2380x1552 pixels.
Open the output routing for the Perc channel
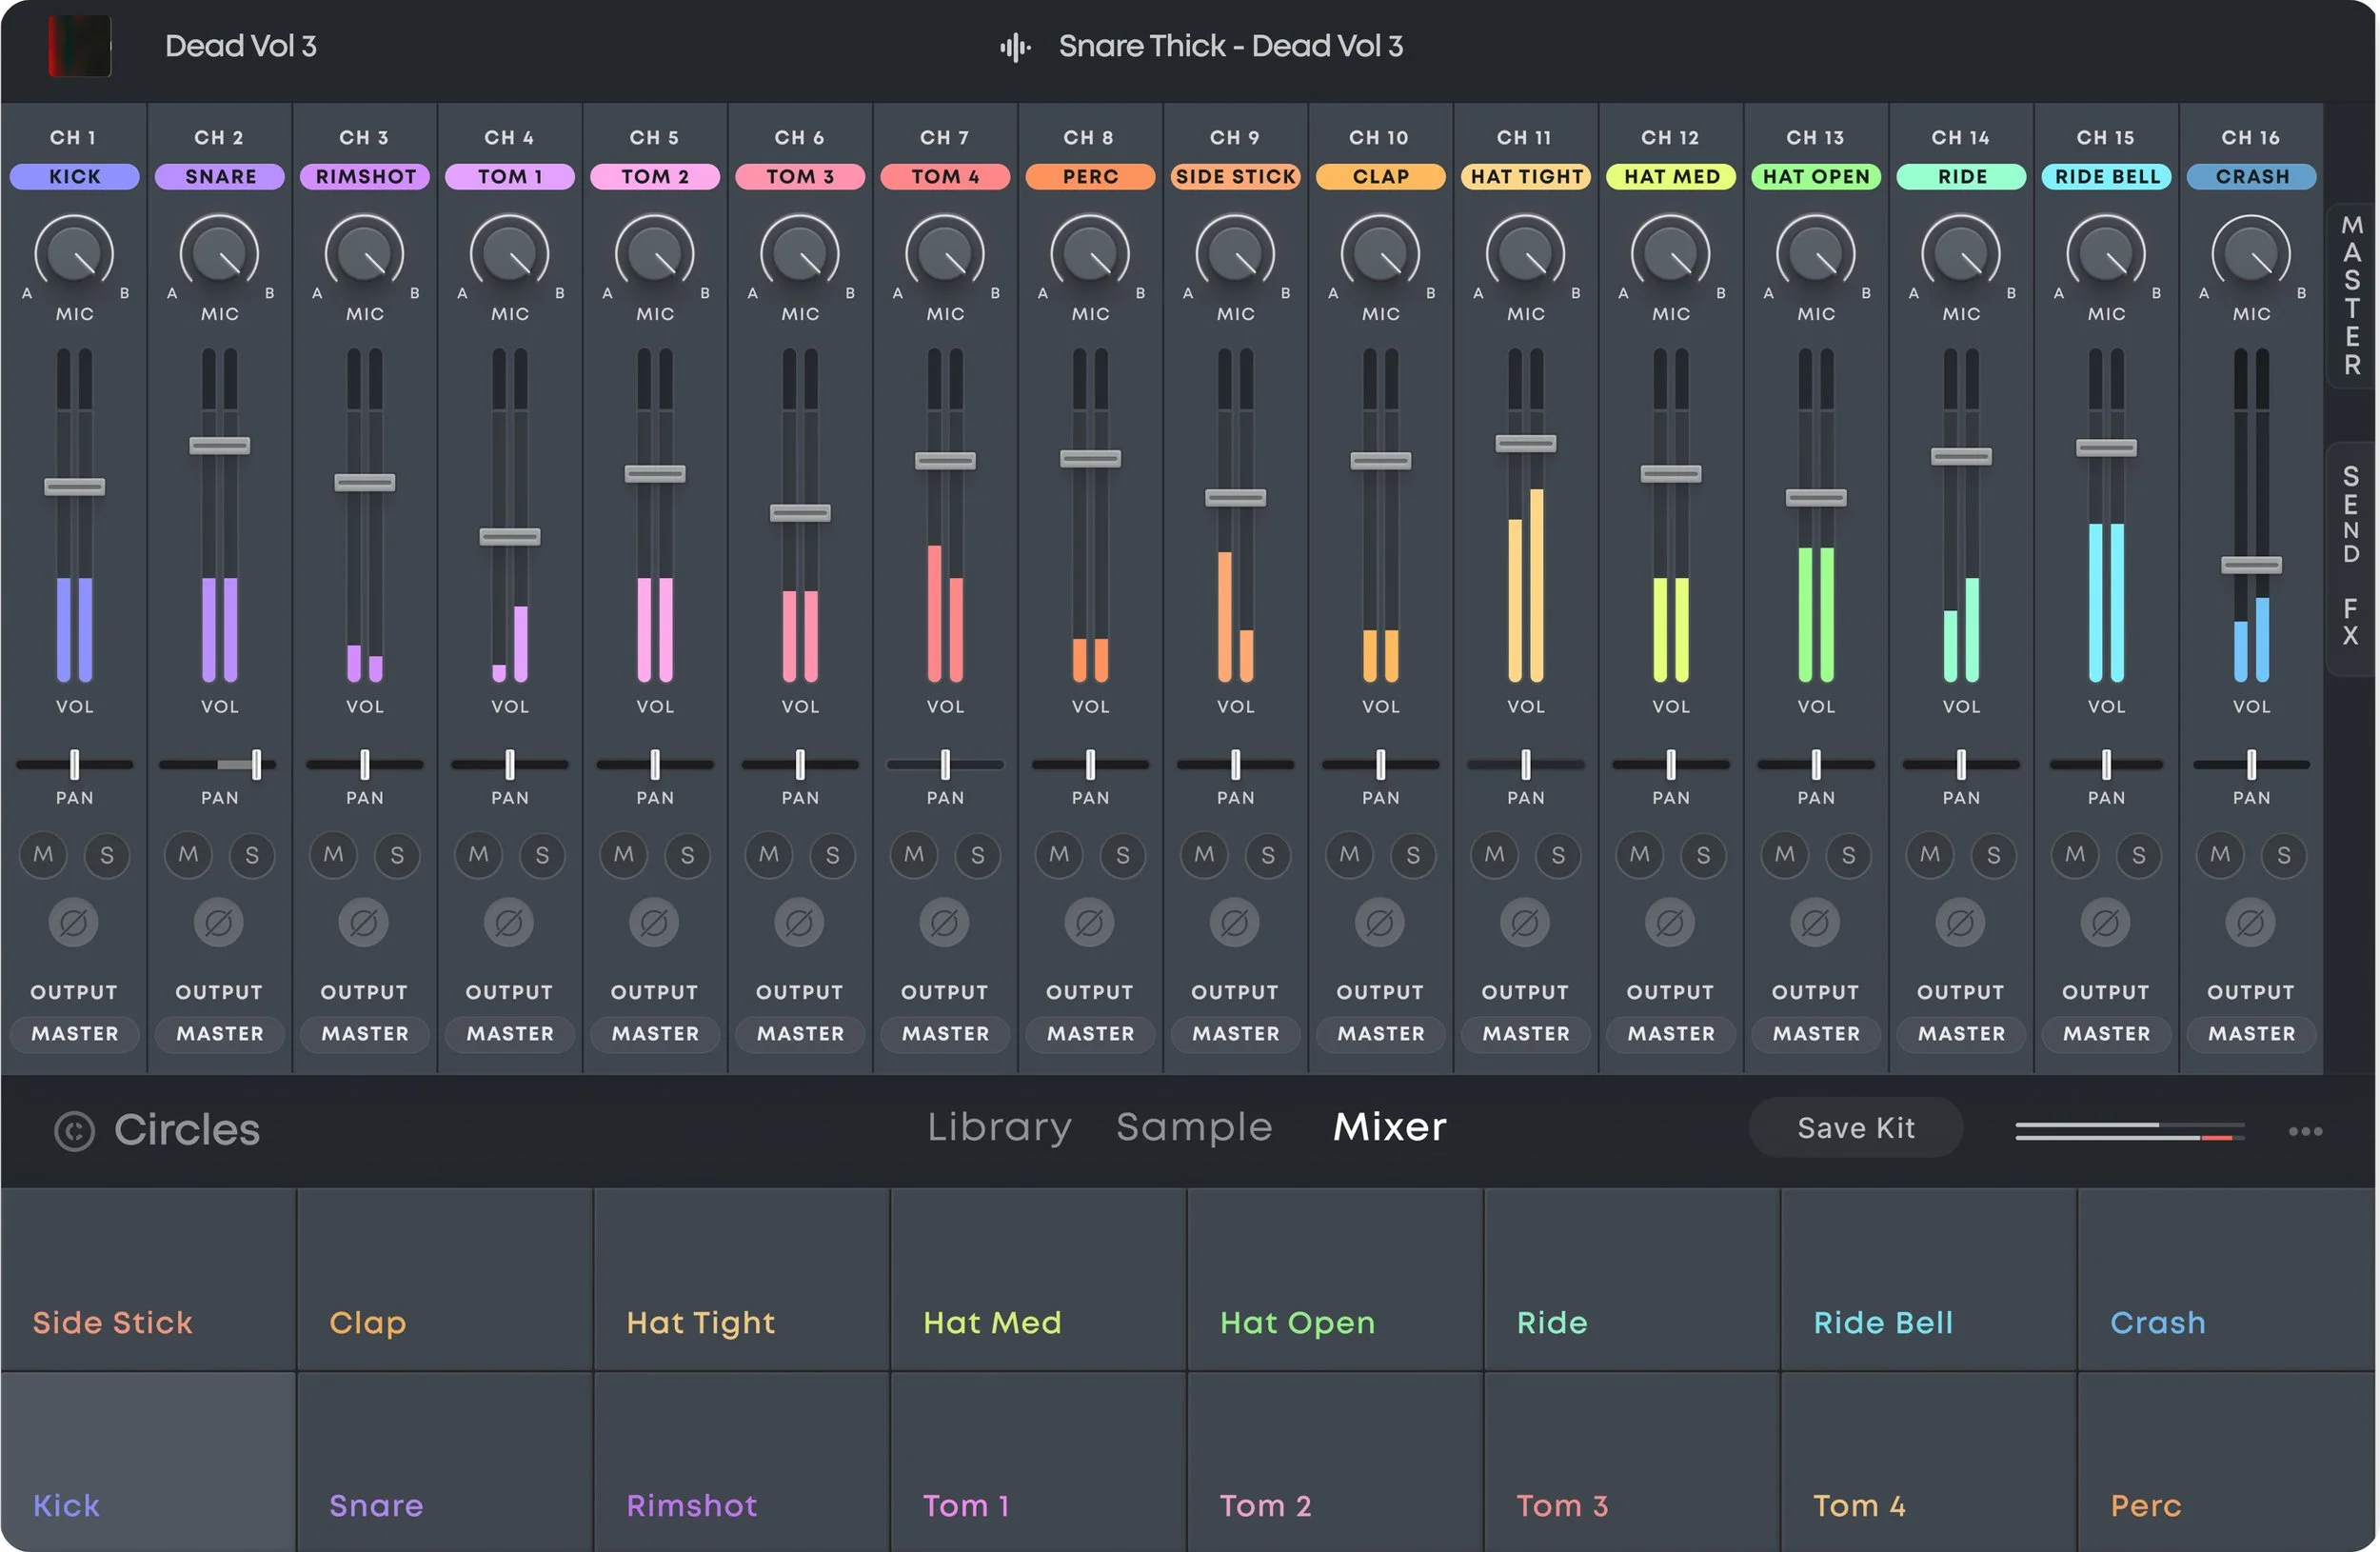[x=1090, y=1034]
